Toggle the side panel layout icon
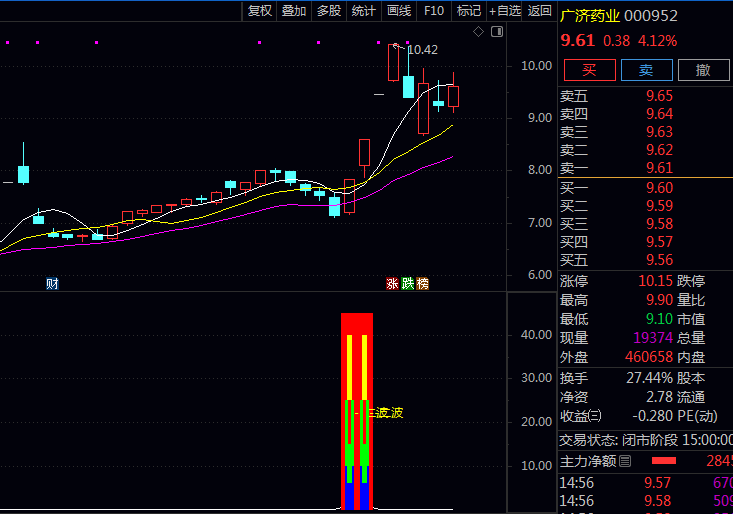Screen dimensions: 733x514 pos(497,32)
